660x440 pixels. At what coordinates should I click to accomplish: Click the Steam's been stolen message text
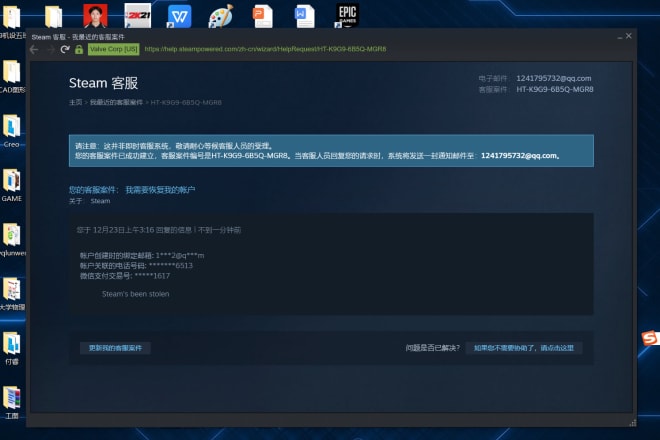coord(136,294)
